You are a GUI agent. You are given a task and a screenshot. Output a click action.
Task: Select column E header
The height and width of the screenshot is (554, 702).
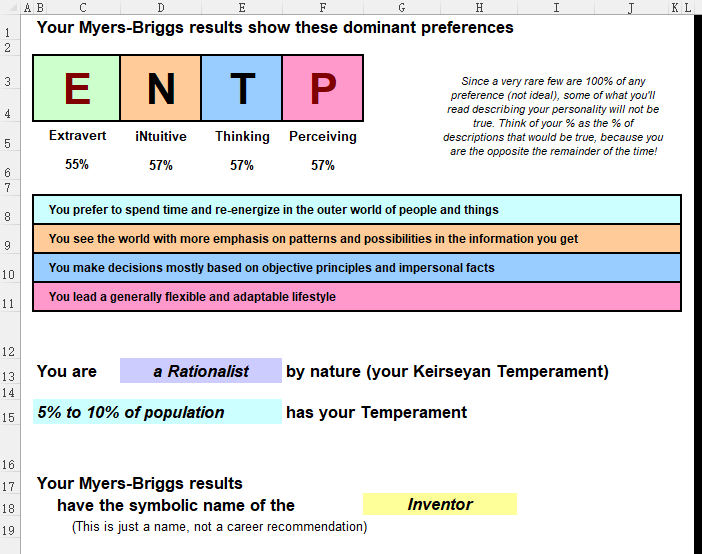[x=242, y=8]
